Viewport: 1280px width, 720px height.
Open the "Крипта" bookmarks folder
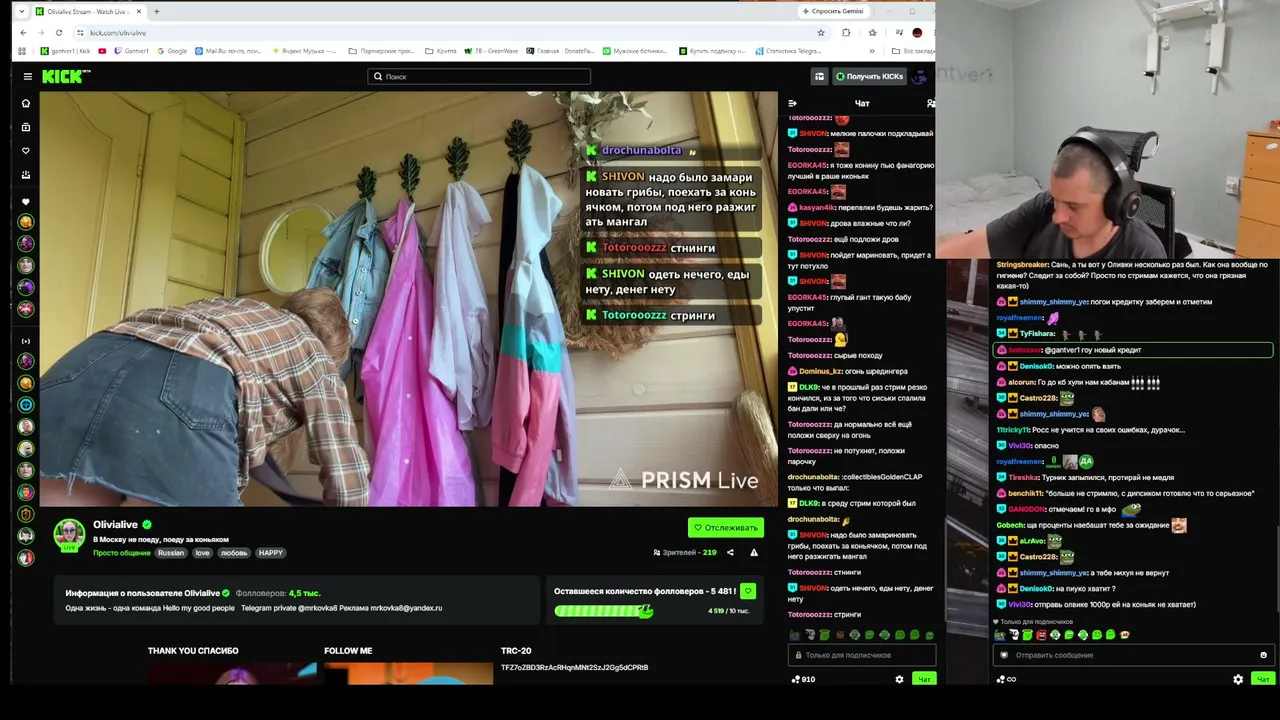(443, 51)
